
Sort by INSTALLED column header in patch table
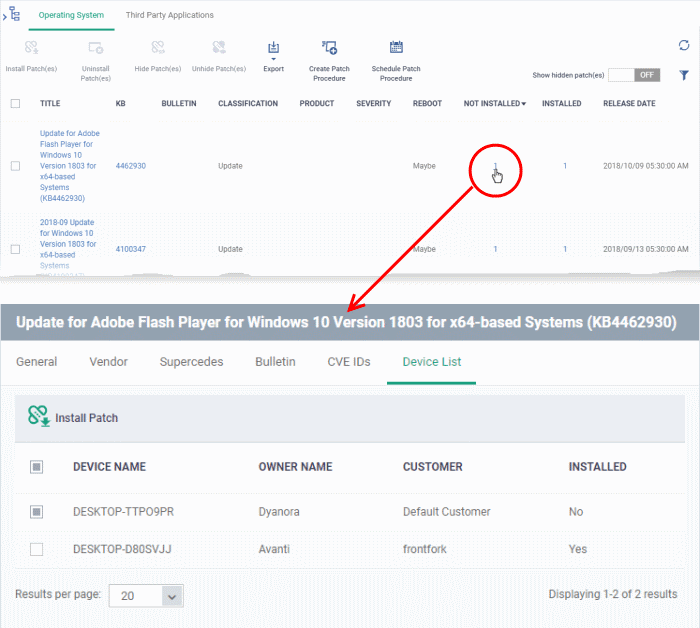tap(562, 104)
